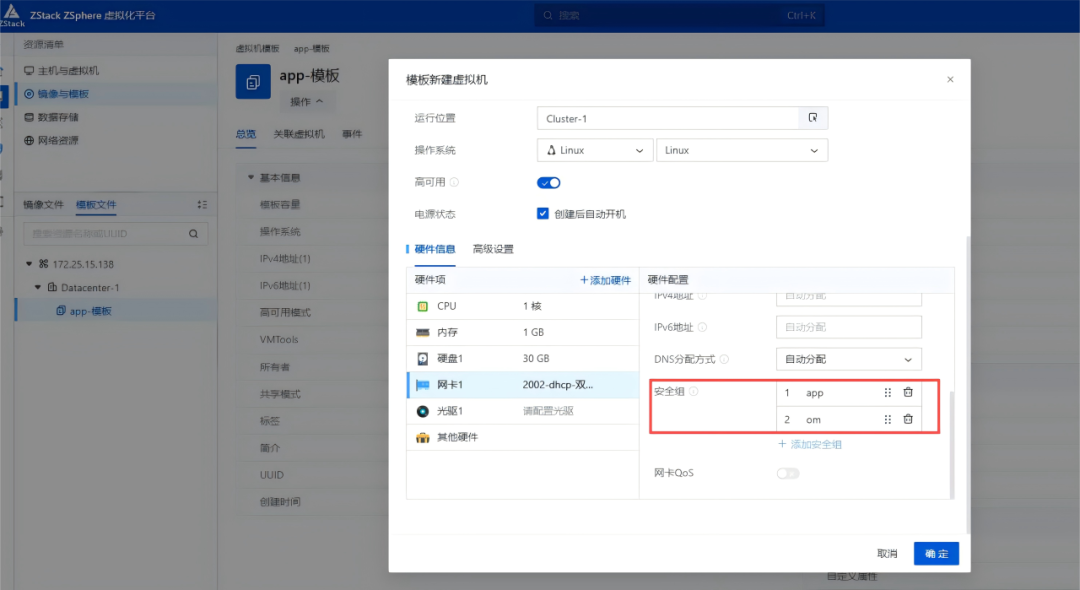Click the 光驱1 optical drive icon
This screenshot has height=590, width=1080.
coord(423,409)
